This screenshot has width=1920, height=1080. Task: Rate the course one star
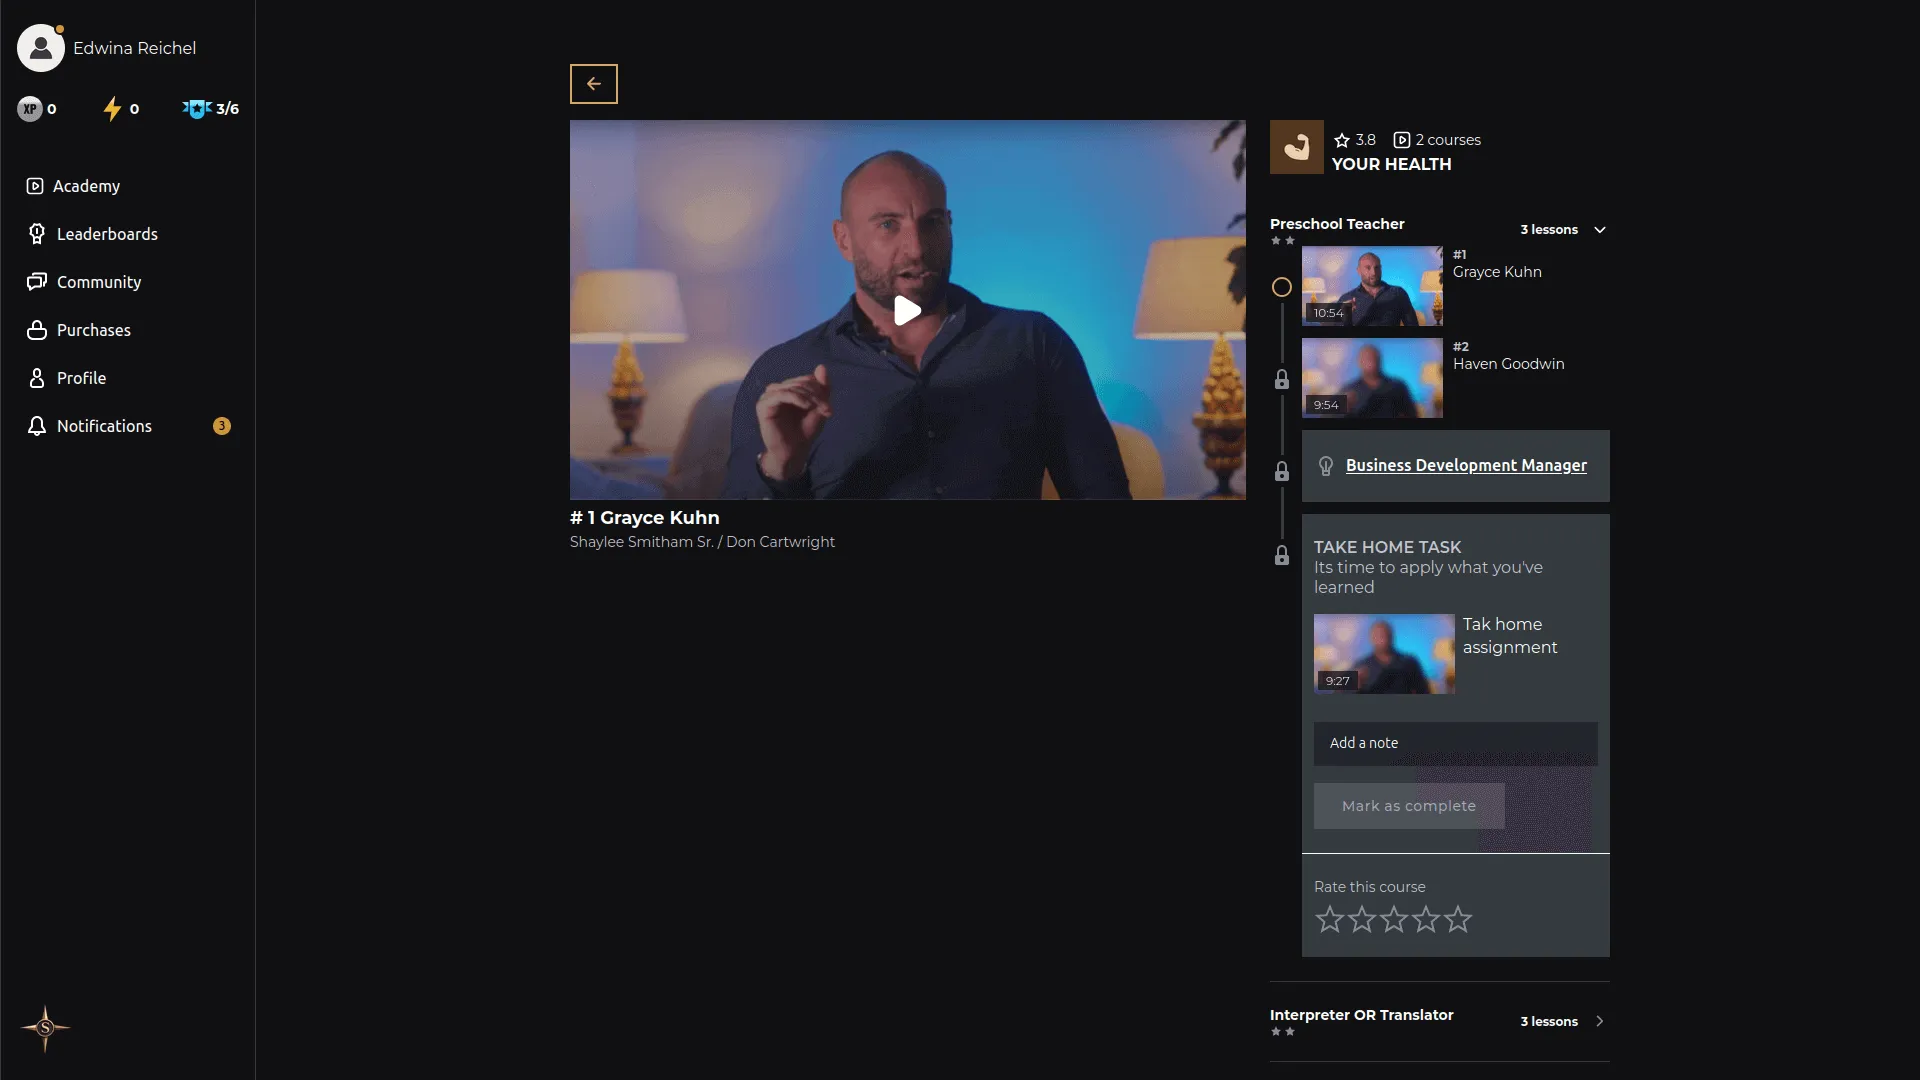[x=1329, y=919]
